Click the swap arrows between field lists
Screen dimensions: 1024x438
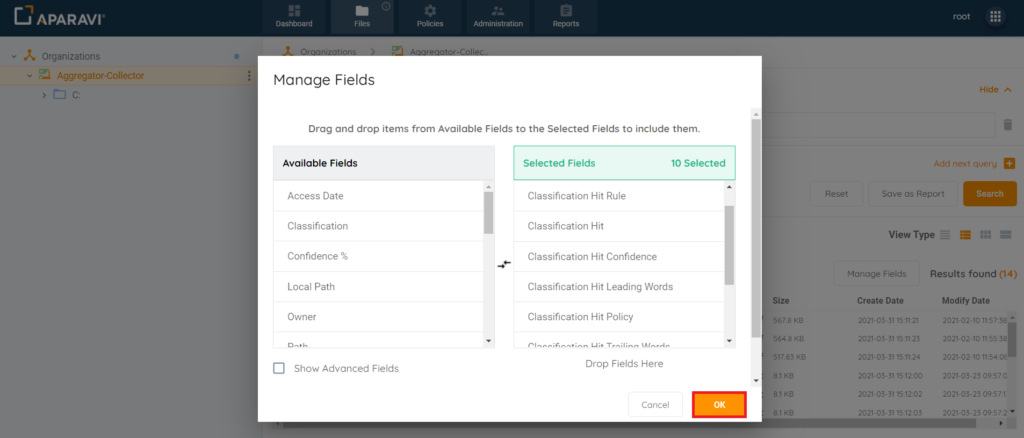pyautogui.click(x=504, y=264)
